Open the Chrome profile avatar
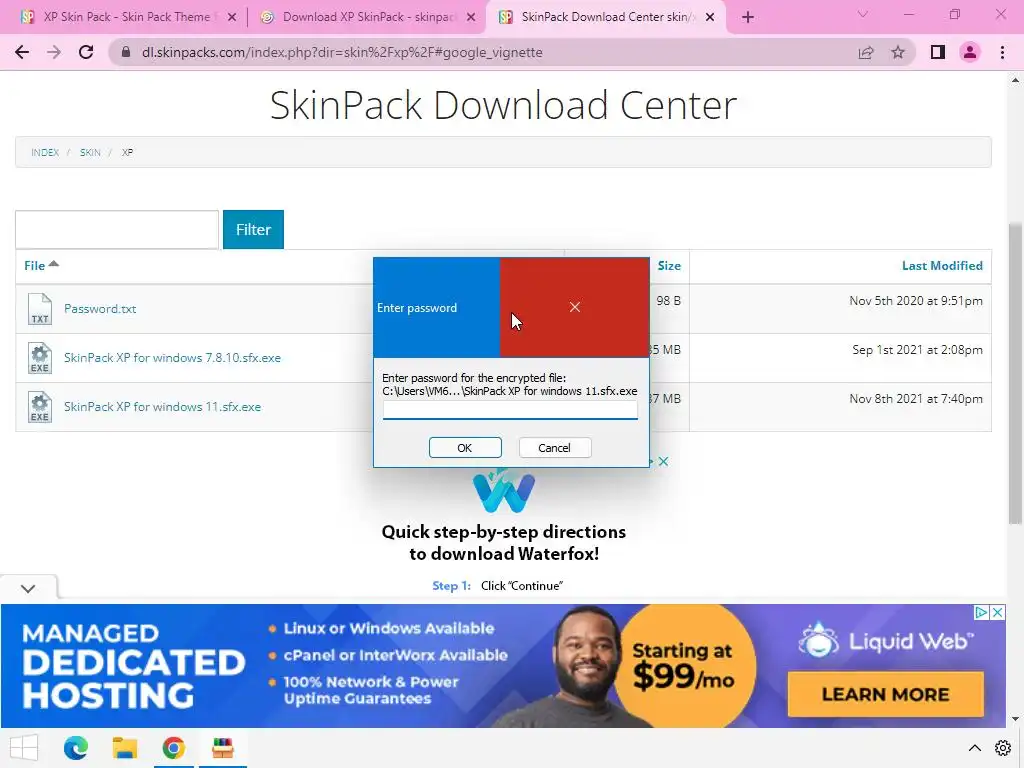Image resolution: width=1024 pixels, height=768 pixels. [x=970, y=52]
